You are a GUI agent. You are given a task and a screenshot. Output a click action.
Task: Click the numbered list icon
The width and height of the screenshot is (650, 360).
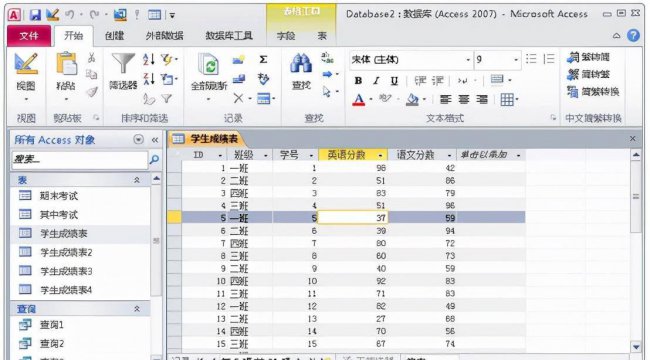(549, 59)
